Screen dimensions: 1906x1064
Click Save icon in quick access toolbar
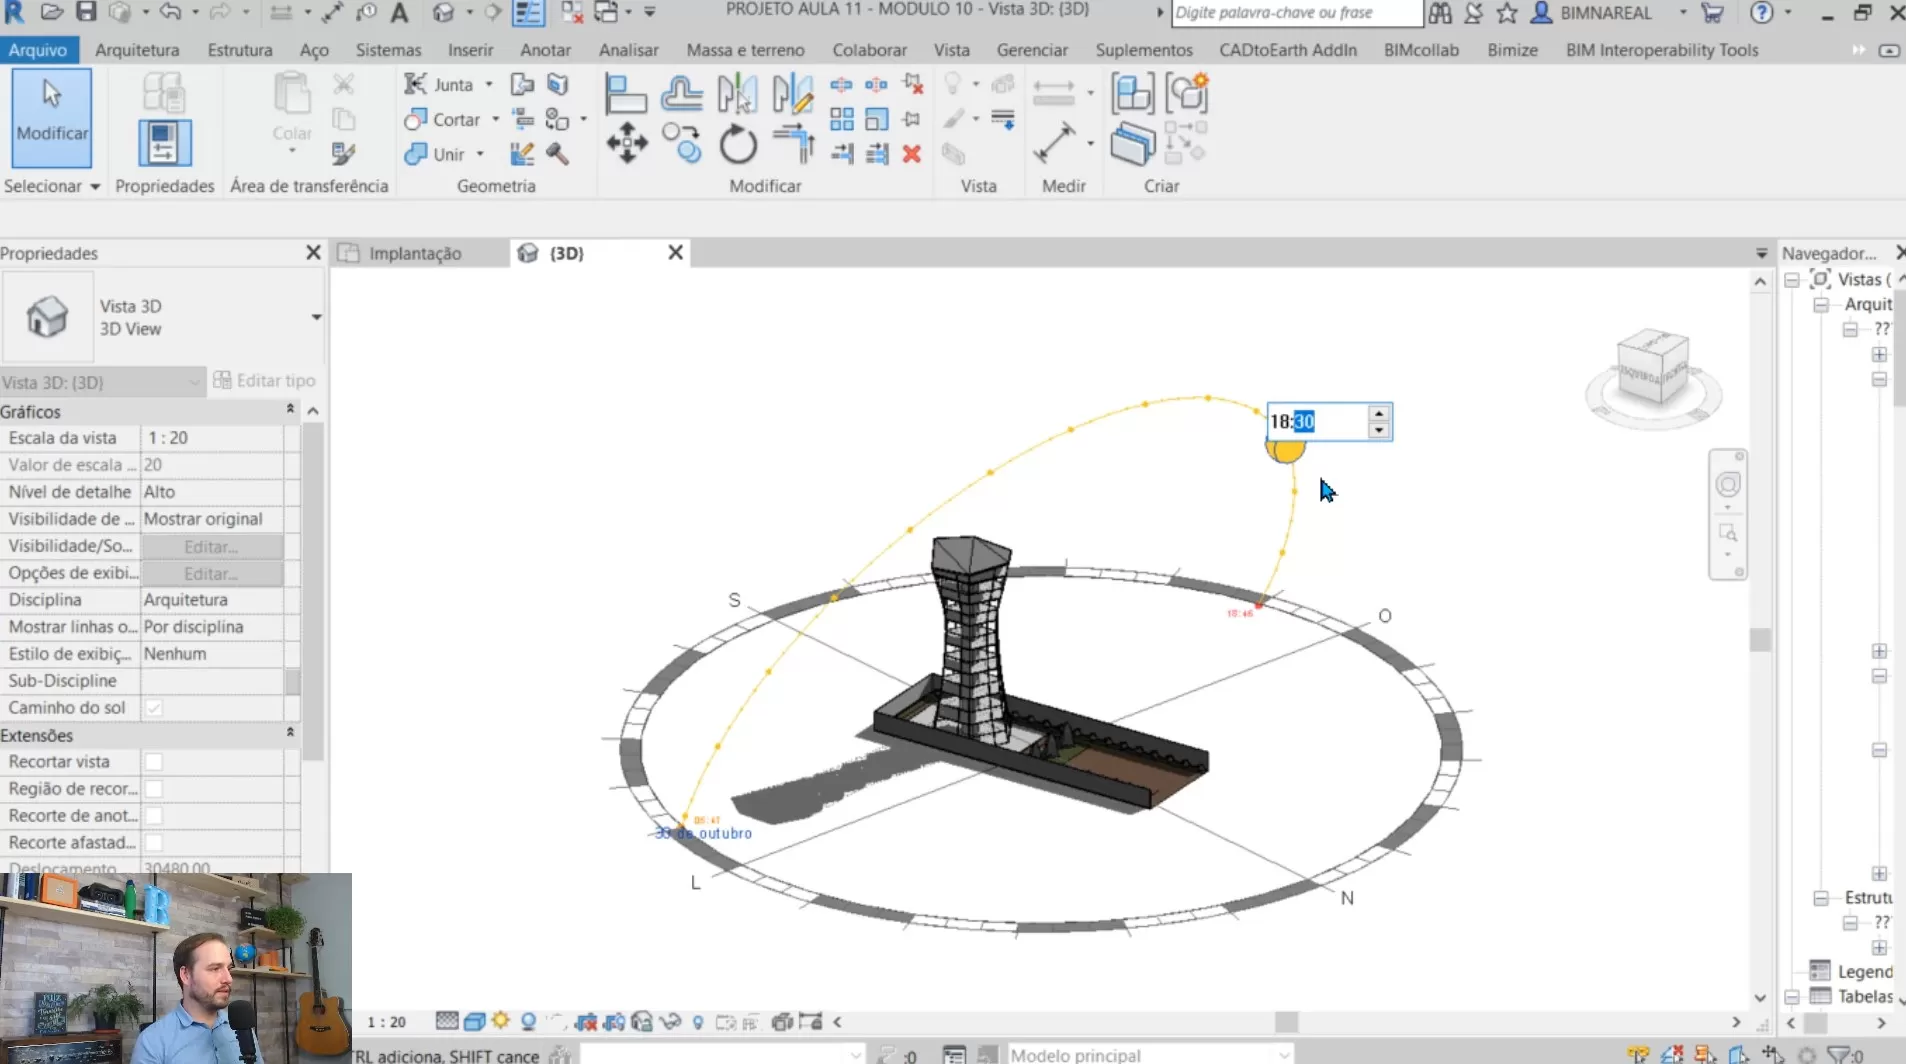pos(87,12)
